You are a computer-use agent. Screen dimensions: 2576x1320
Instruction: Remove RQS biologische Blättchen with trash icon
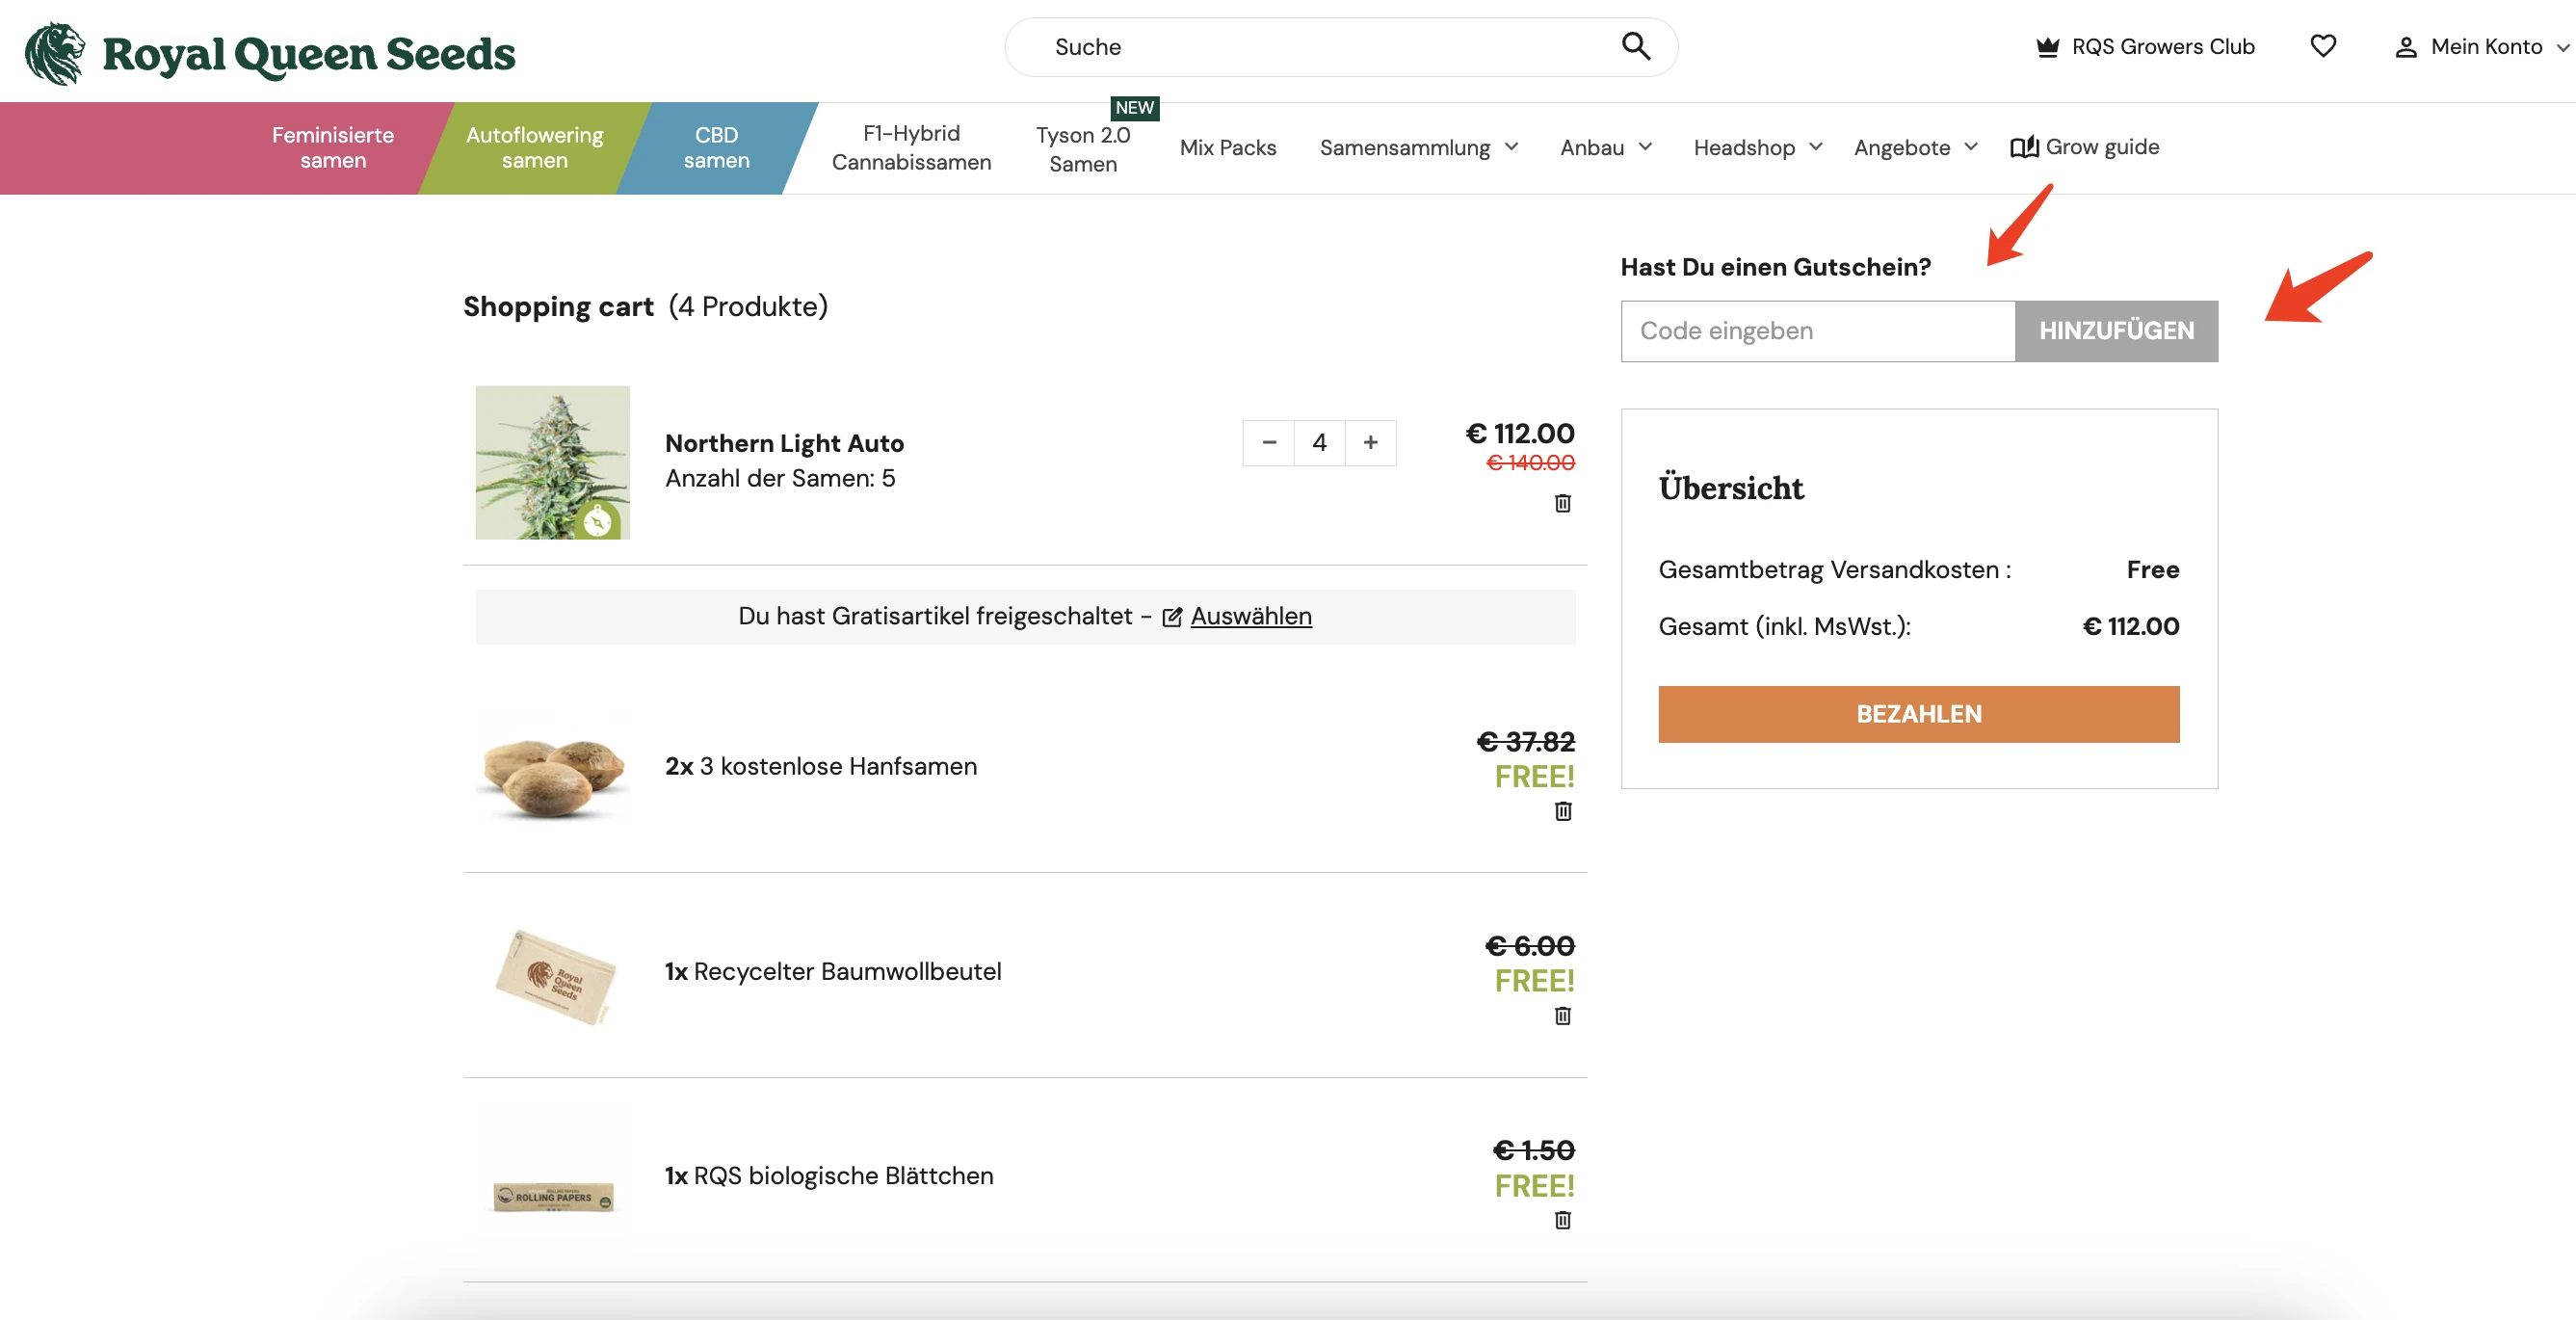(x=1562, y=1220)
